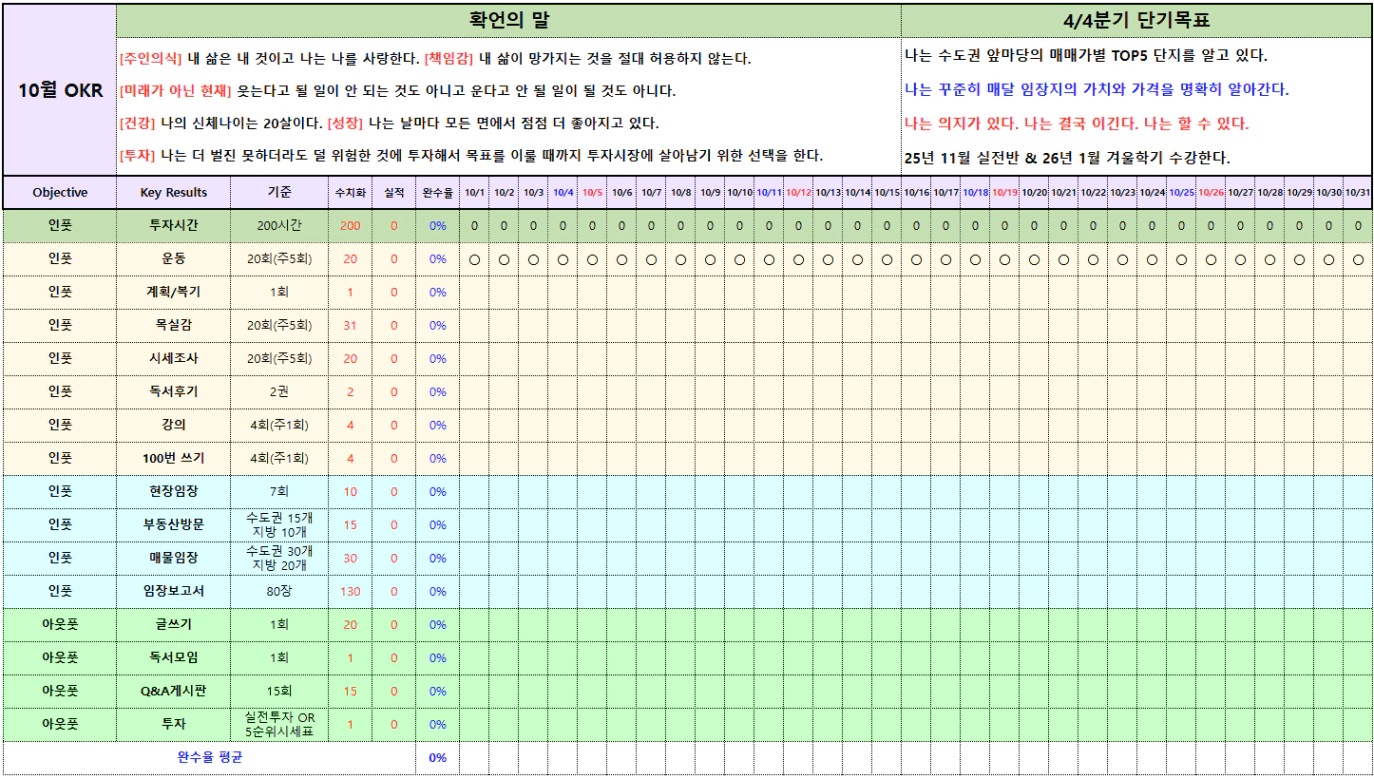Select the blue 10/4 date header
Viewport: 1374px width, 779px height.
click(x=563, y=193)
